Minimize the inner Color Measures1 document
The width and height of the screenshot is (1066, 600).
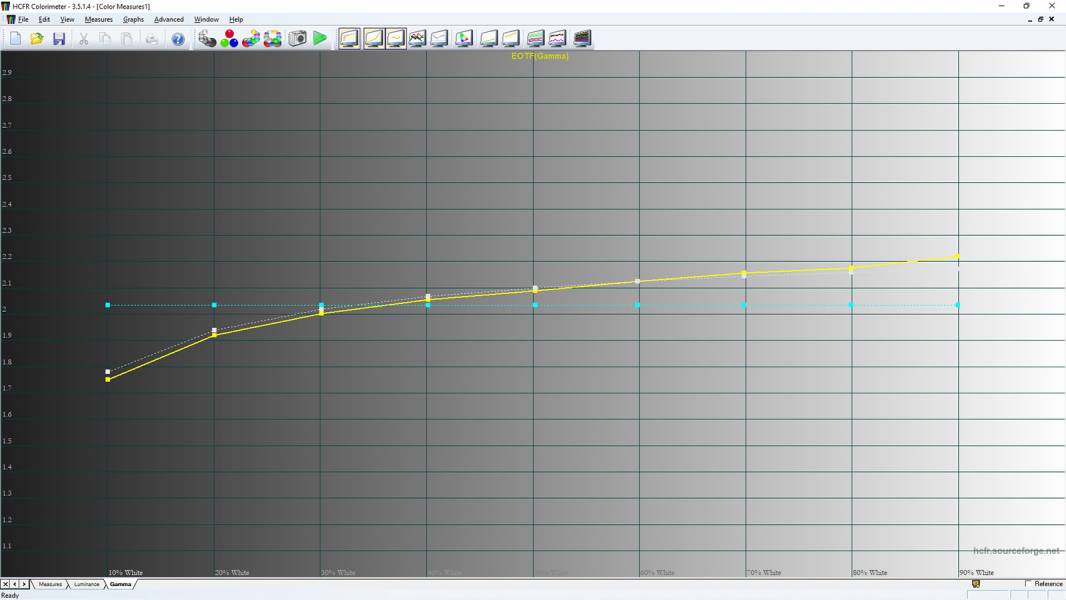[1030, 20]
